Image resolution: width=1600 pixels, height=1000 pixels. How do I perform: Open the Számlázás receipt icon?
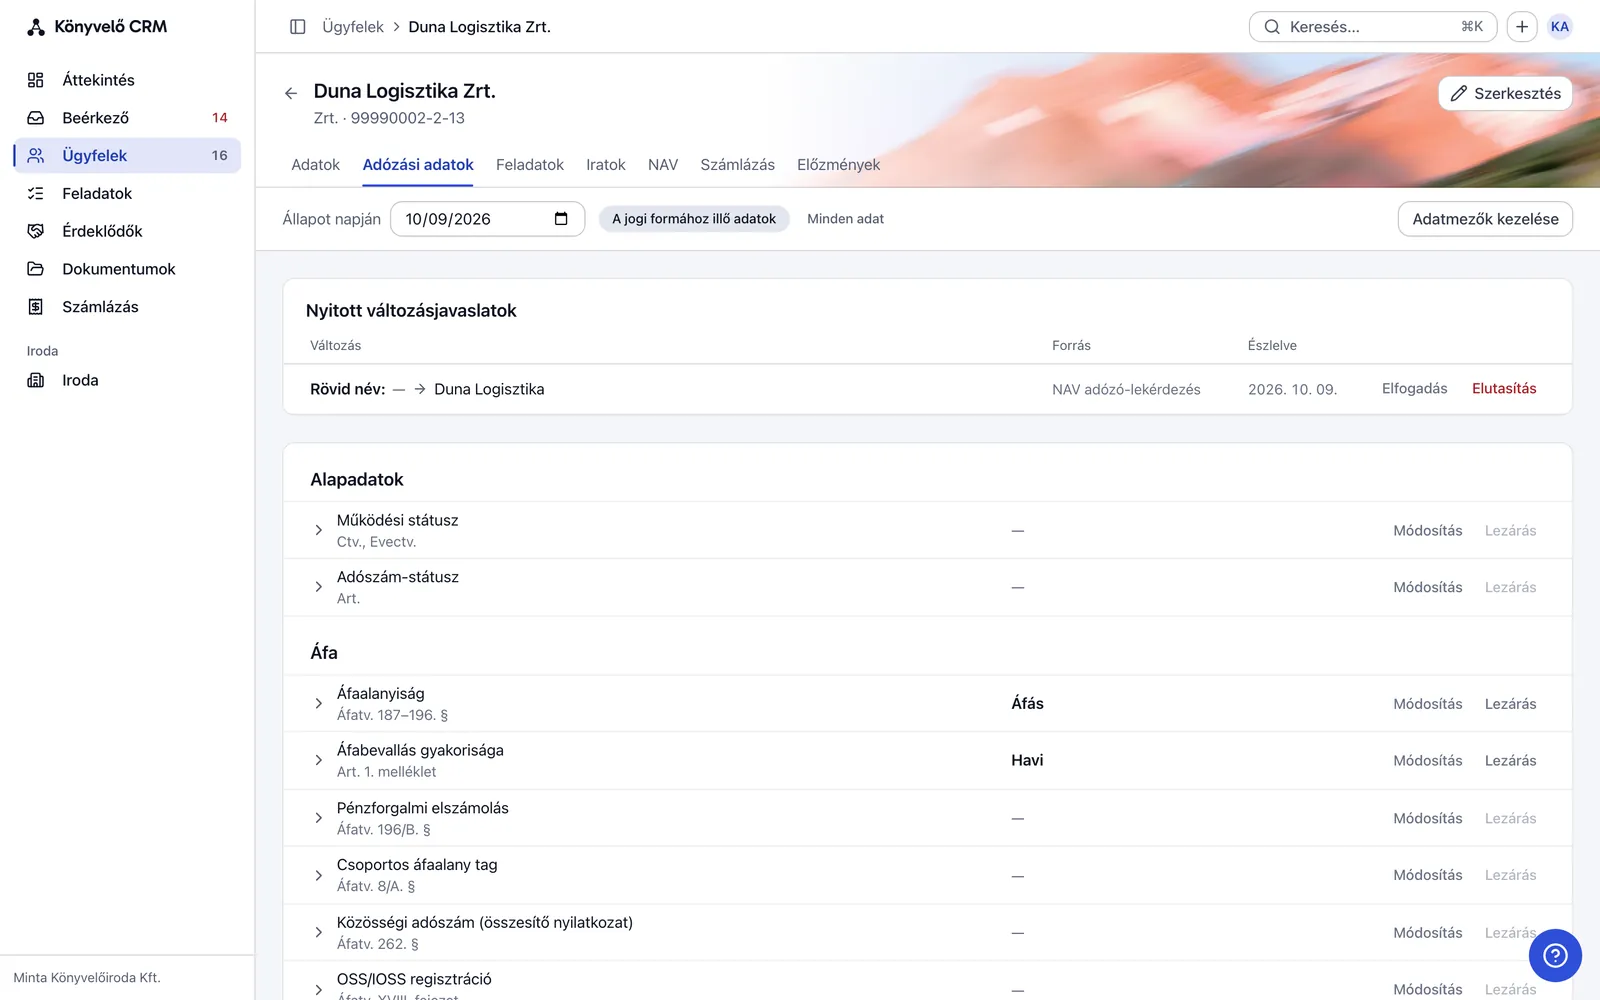click(x=36, y=307)
